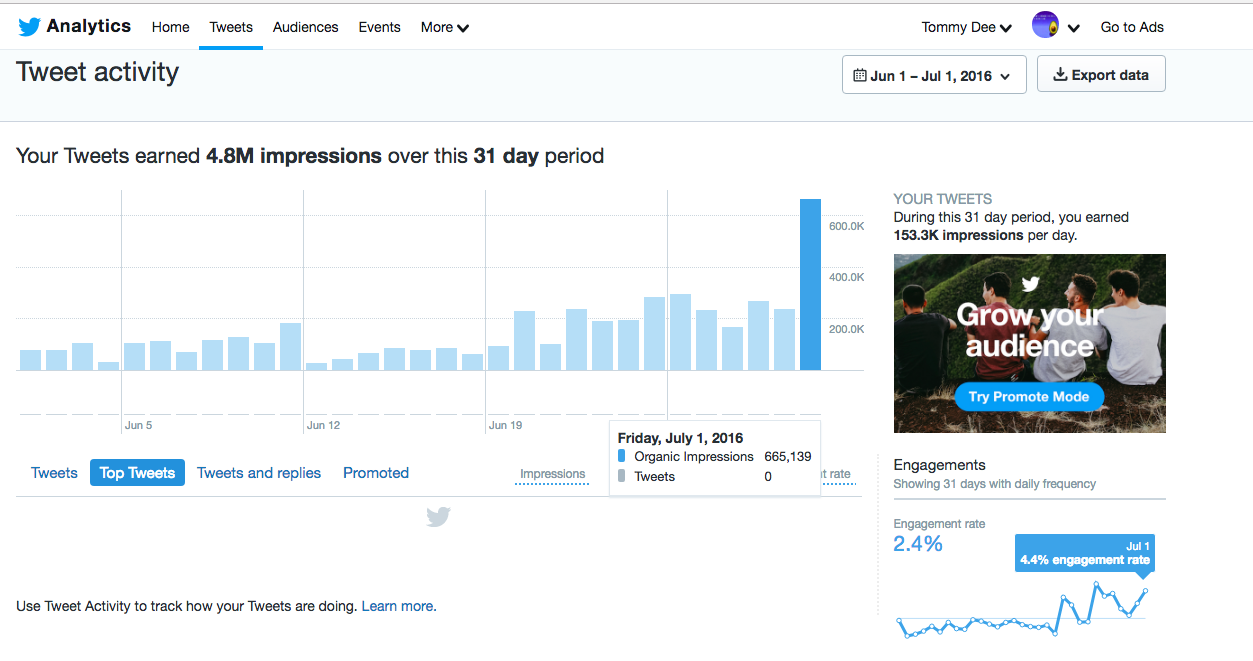1253x661 pixels.
Task: Click the gray Twitter bird below the tabs
Action: pos(438,517)
